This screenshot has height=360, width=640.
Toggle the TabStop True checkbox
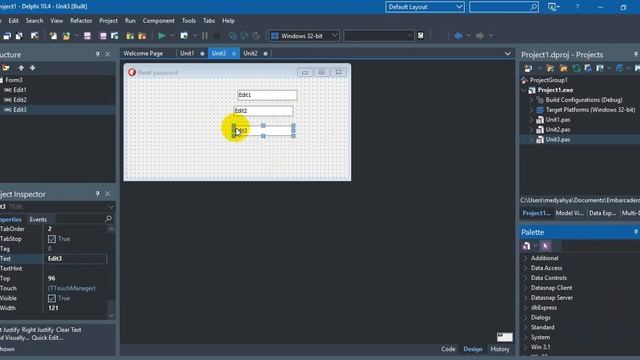[52, 239]
